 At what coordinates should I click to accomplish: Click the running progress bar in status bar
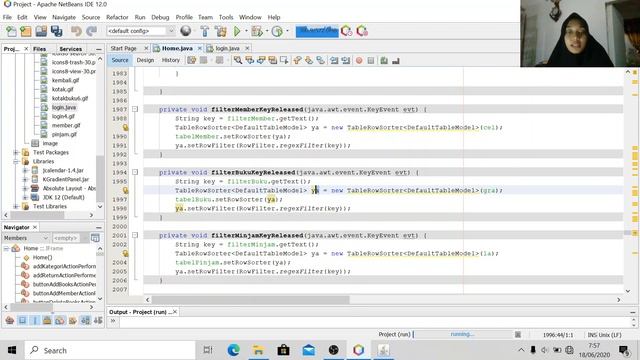click(x=462, y=334)
